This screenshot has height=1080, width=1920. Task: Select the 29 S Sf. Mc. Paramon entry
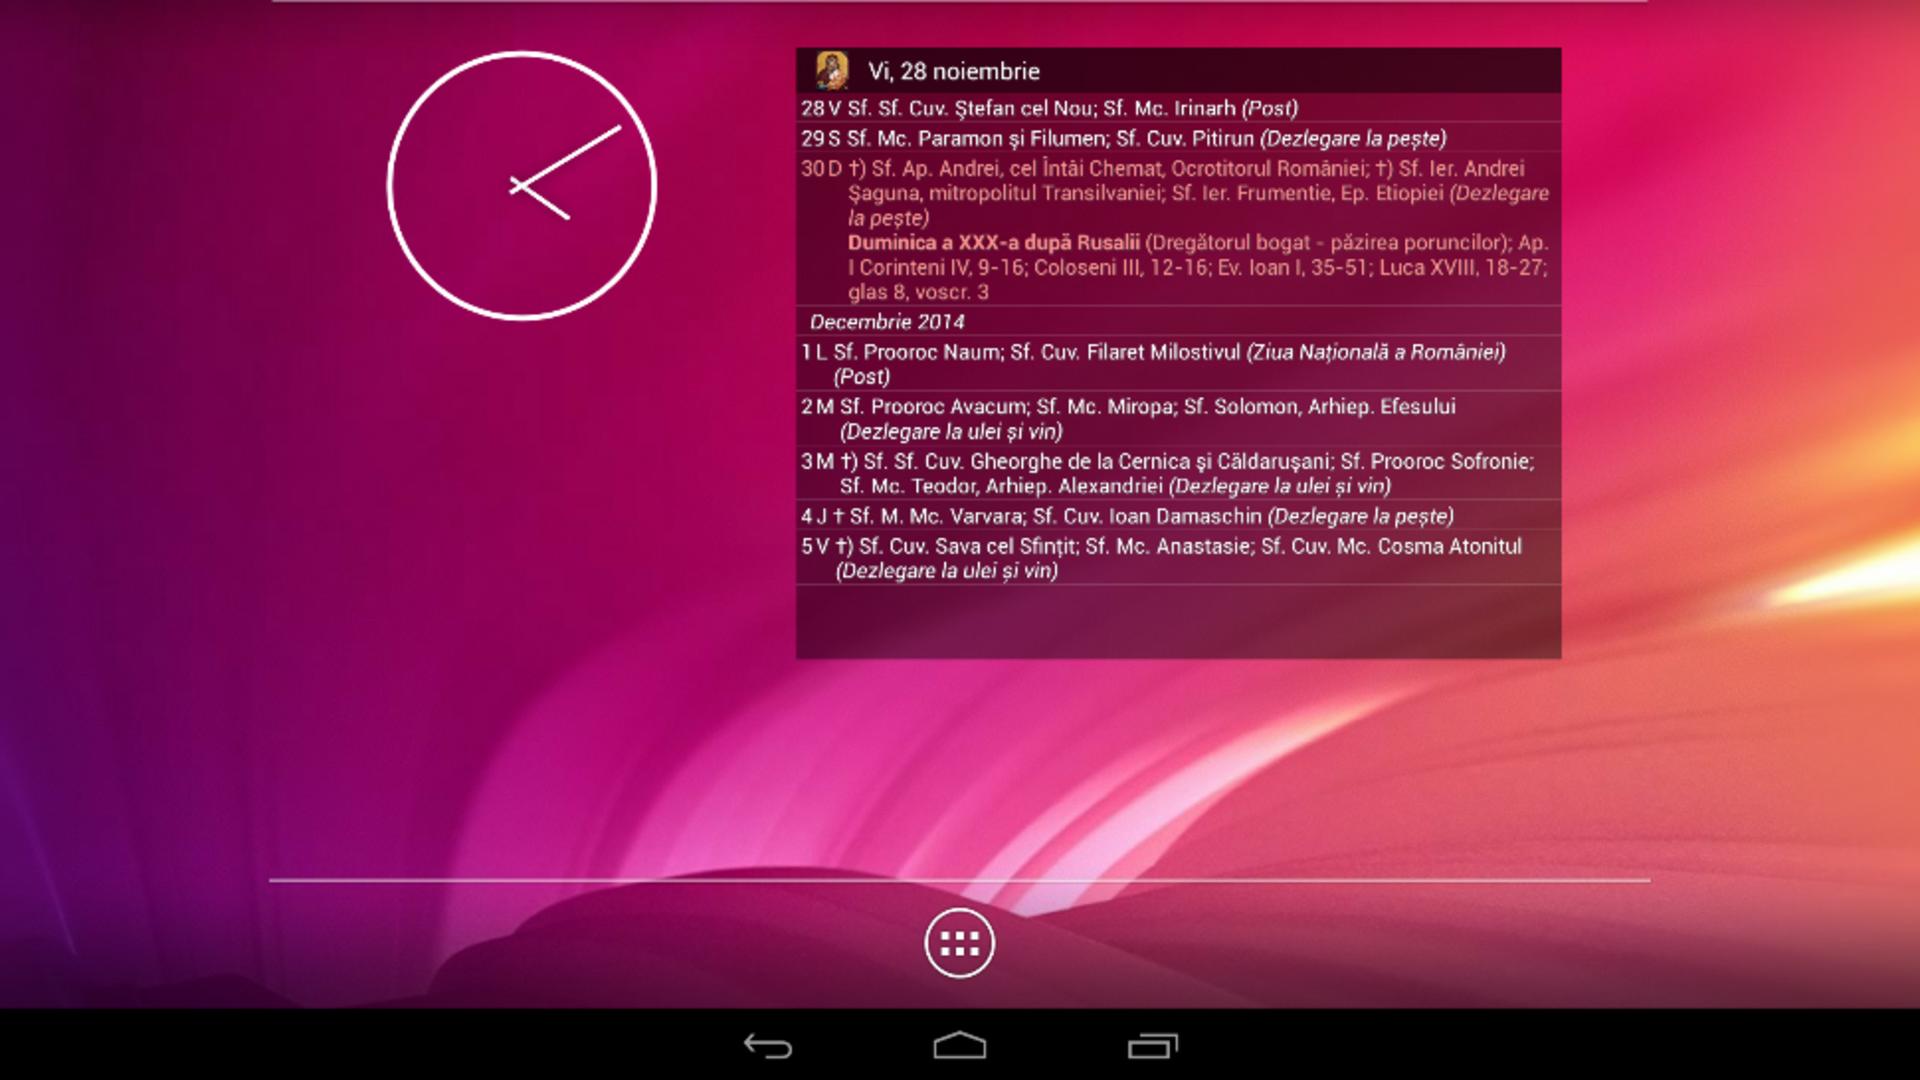pos(1030,138)
